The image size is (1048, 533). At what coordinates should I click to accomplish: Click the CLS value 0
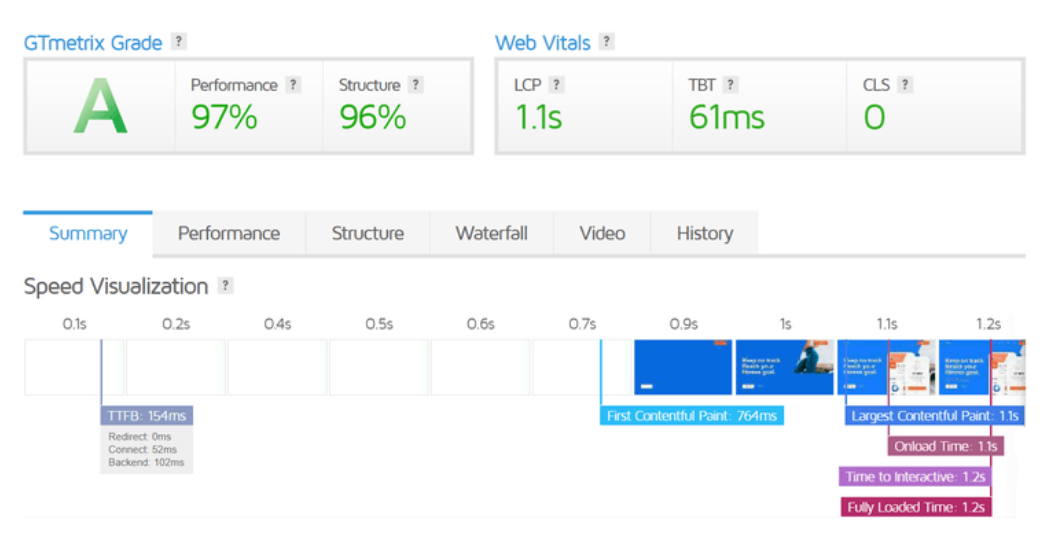(x=874, y=117)
